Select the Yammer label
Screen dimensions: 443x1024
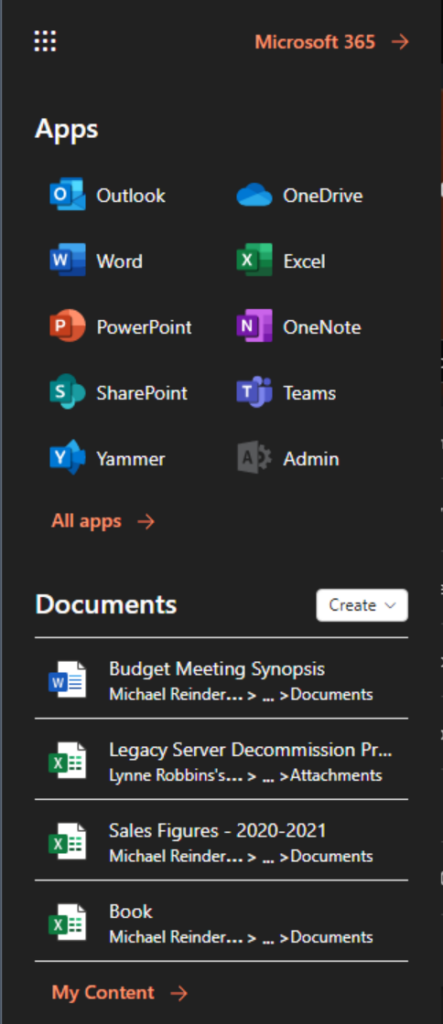[131, 459]
